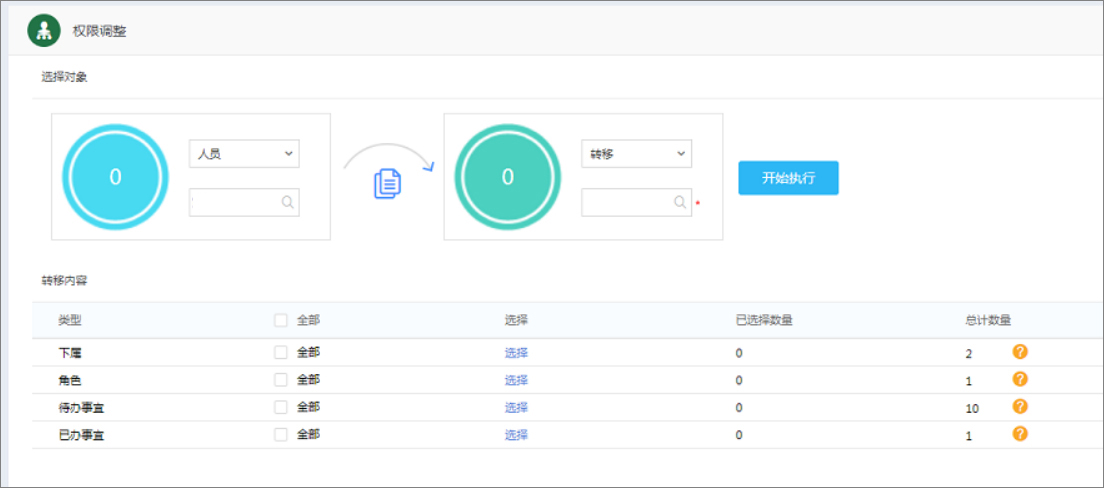This screenshot has height=488, width=1104.
Task: Check 全部 for the 已办事宜 row
Action: tap(281, 434)
